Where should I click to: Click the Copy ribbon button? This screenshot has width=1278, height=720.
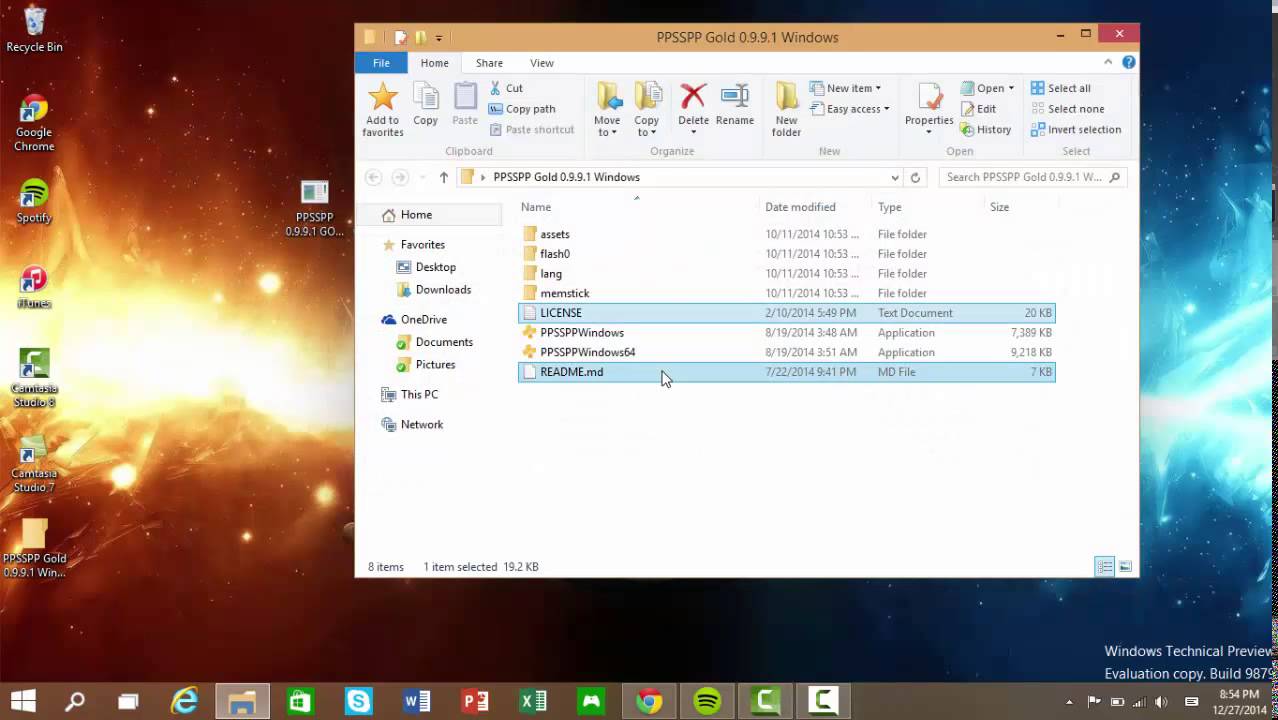pyautogui.click(x=426, y=105)
